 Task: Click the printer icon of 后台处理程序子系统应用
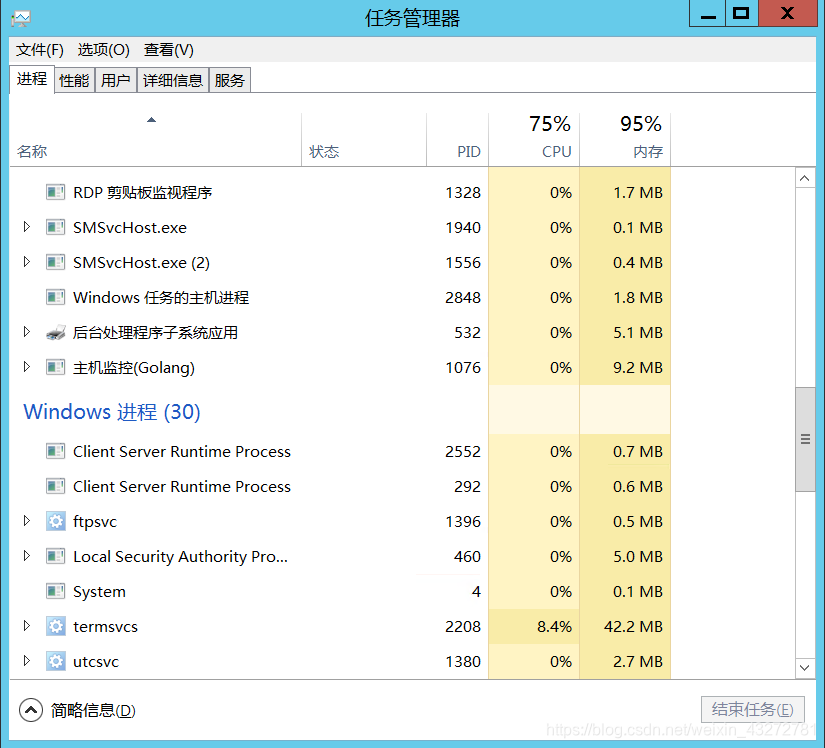[x=55, y=332]
